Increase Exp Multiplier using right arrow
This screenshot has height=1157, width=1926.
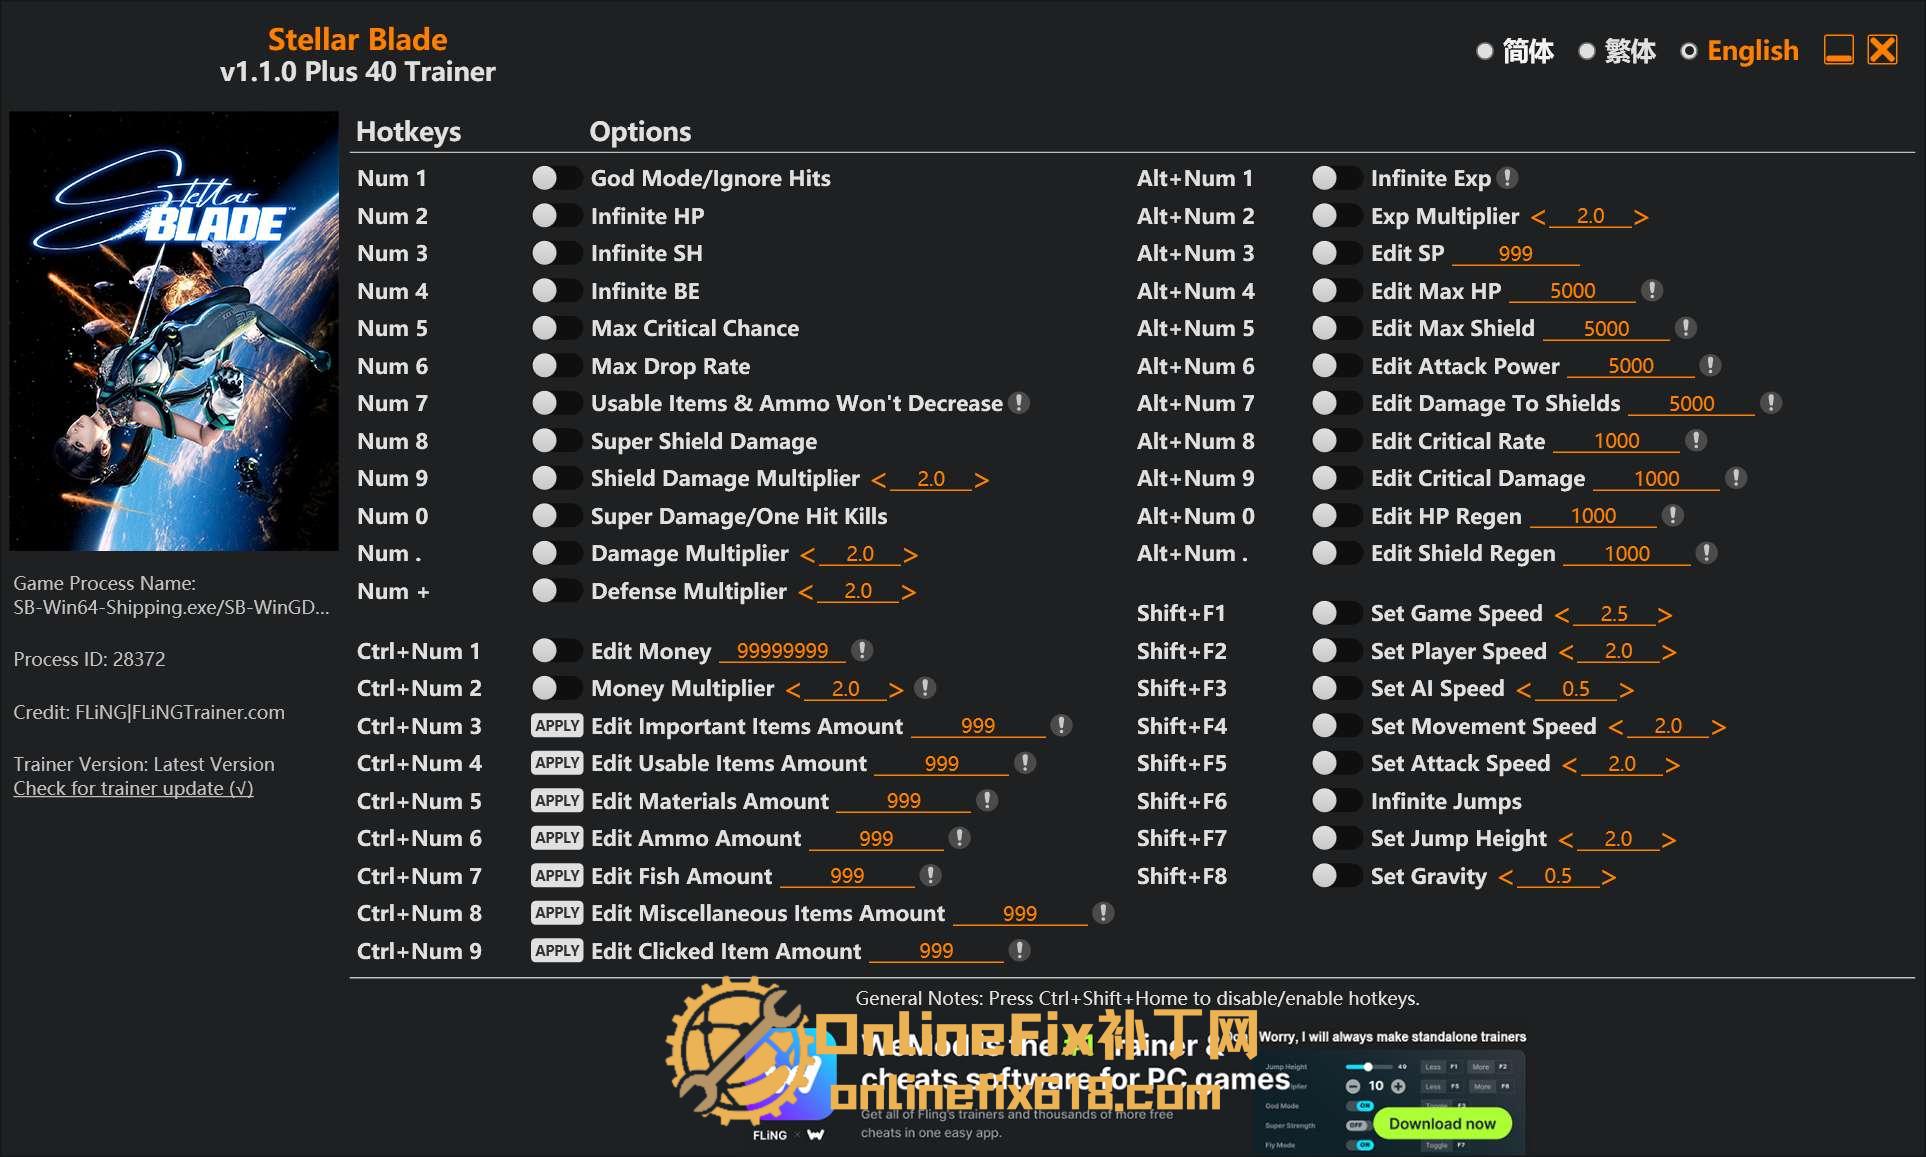pyautogui.click(x=1640, y=217)
